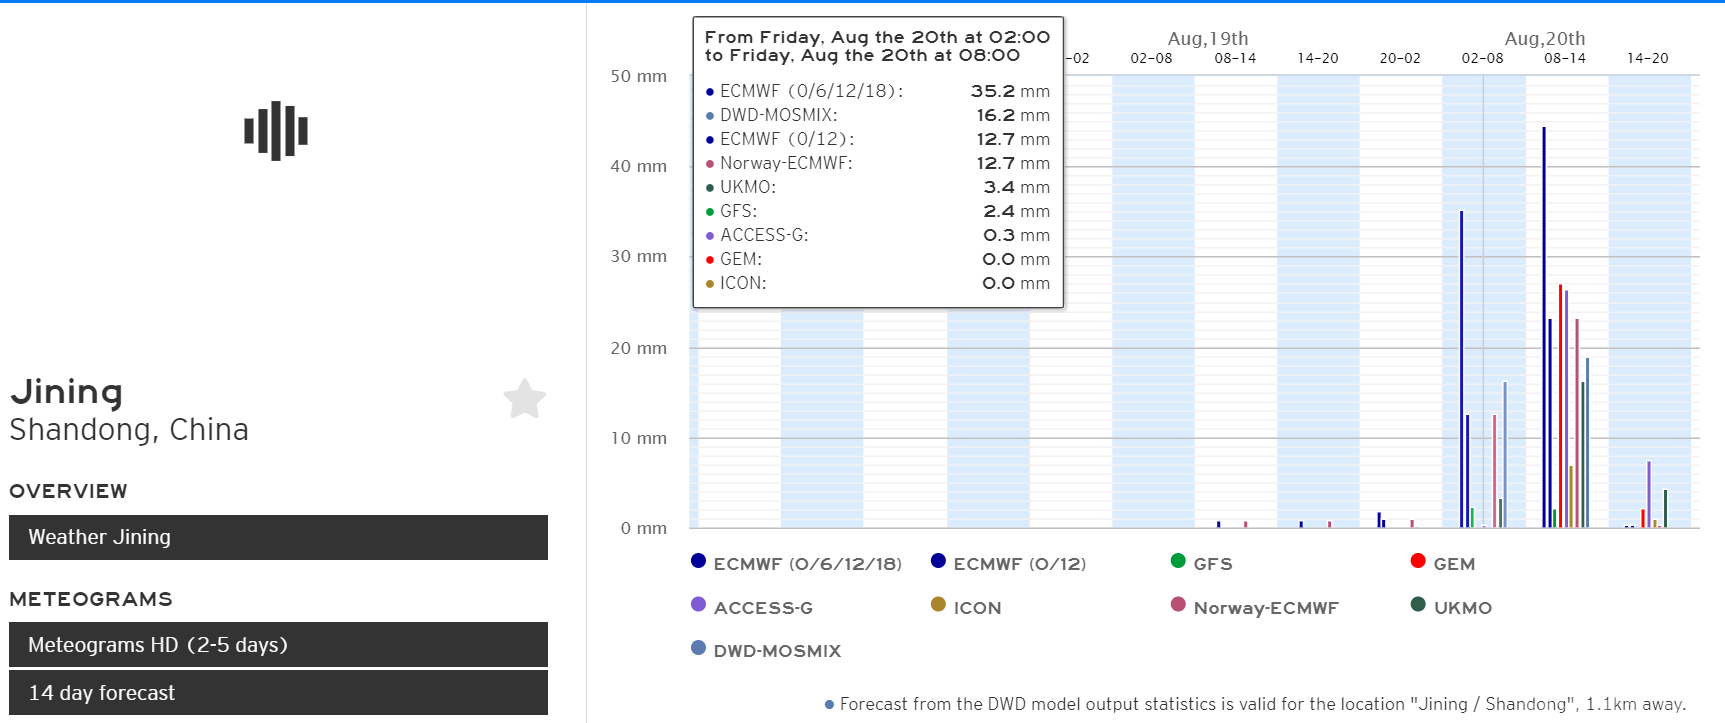Toggle ICON series in chart legend
The height and width of the screenshot is (723, 1725).
tap(966, 607)
